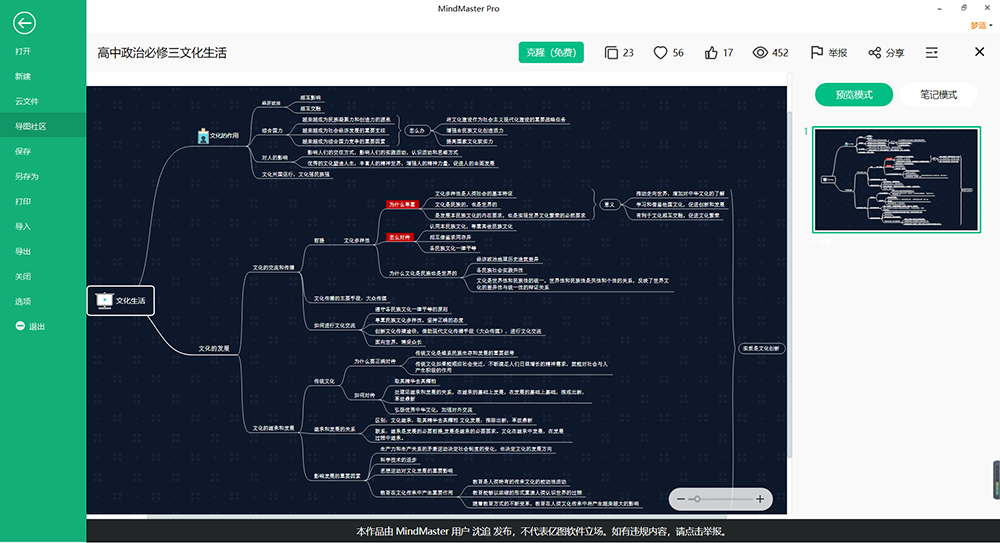Viewport: 1000px width, 543px height.
Task: Favorite the map with the heart icon
Action: [x=660, y=53]
